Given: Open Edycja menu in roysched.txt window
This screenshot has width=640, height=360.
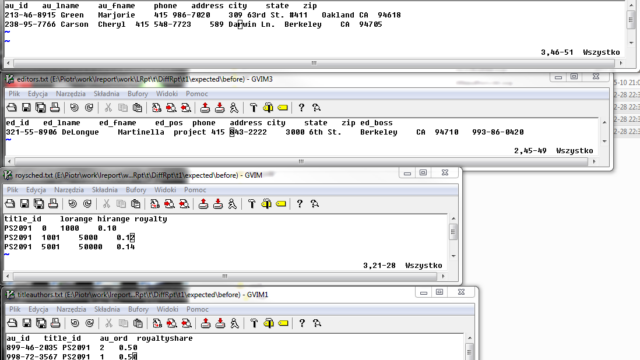Looking at the screenshot, I should point(36,190).
